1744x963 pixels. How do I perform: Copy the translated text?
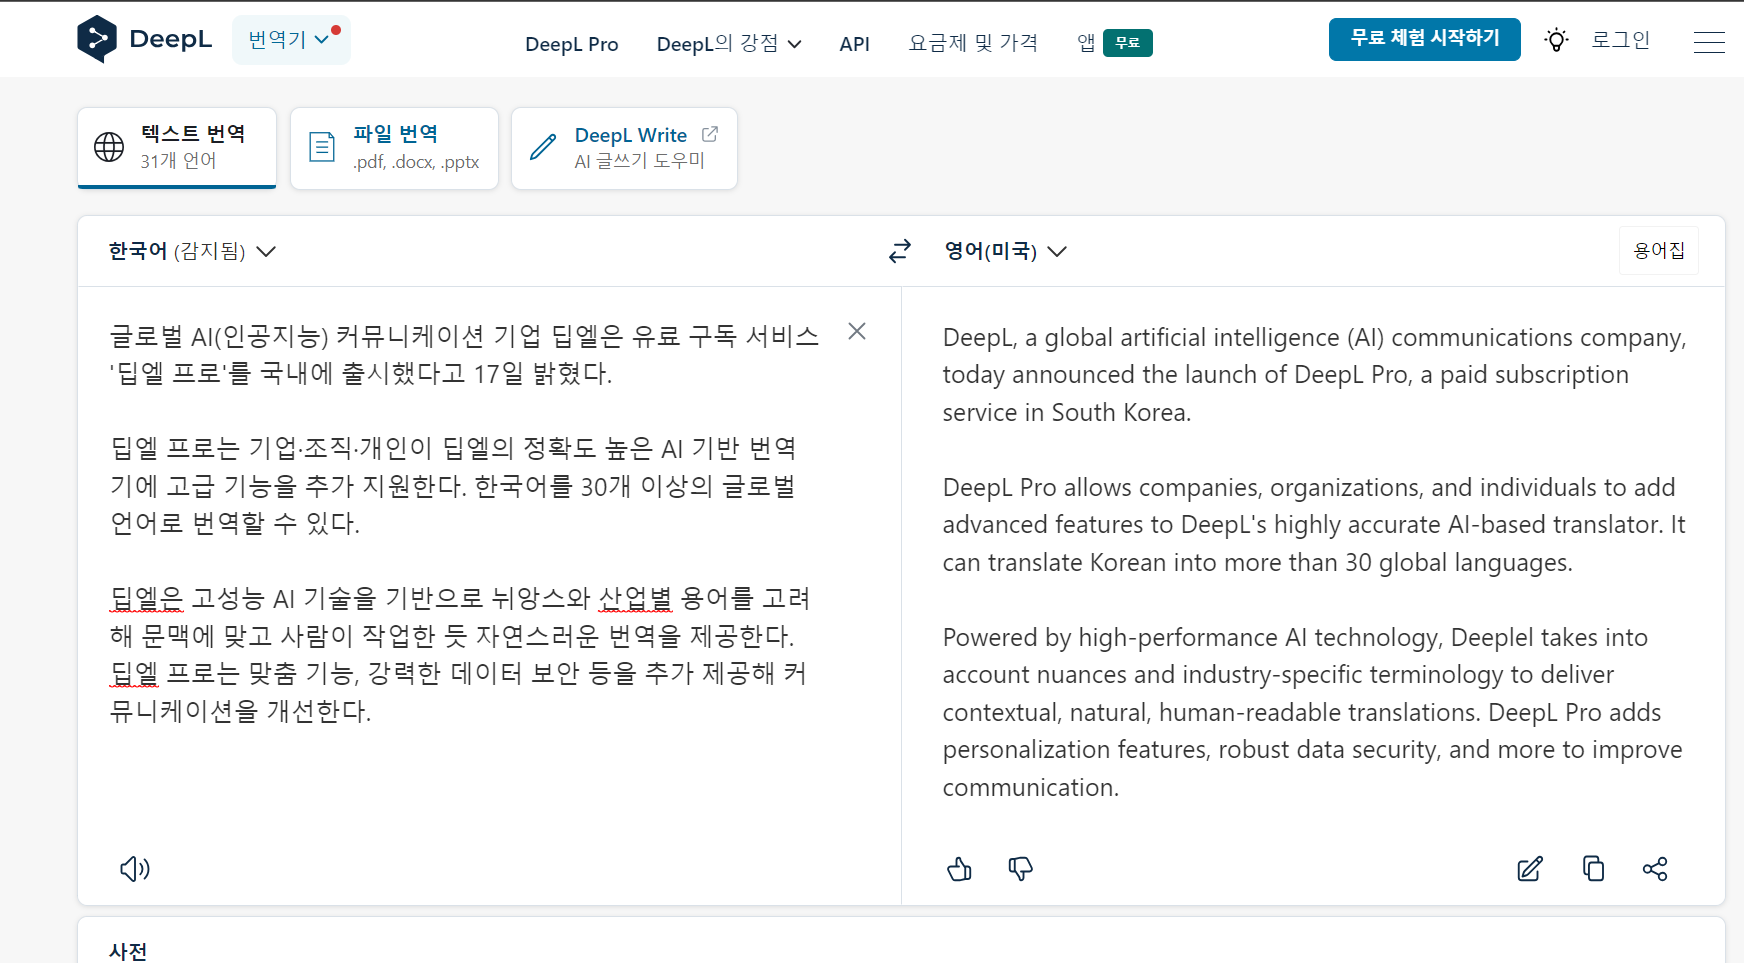(1593, 869)
